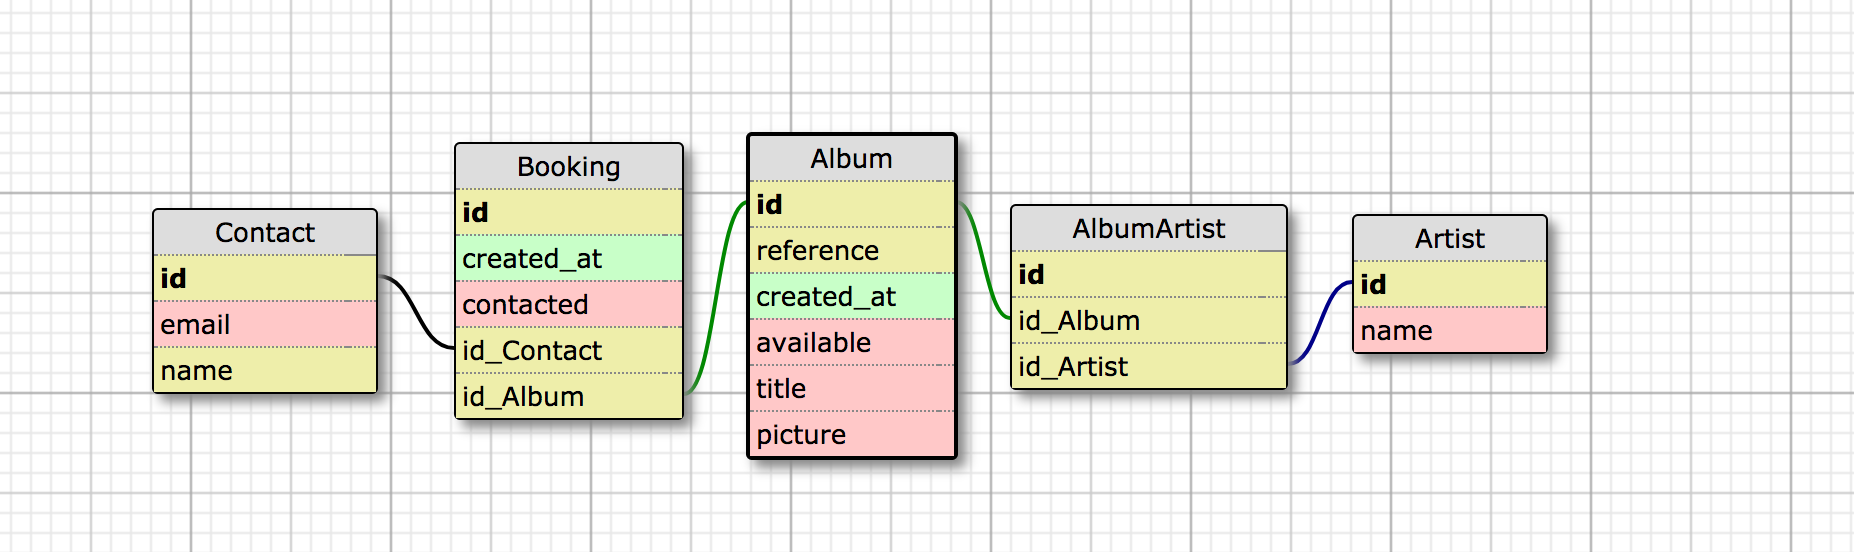Click the email field in Contact
This screenshot has width=1854, height=552.
265,324
